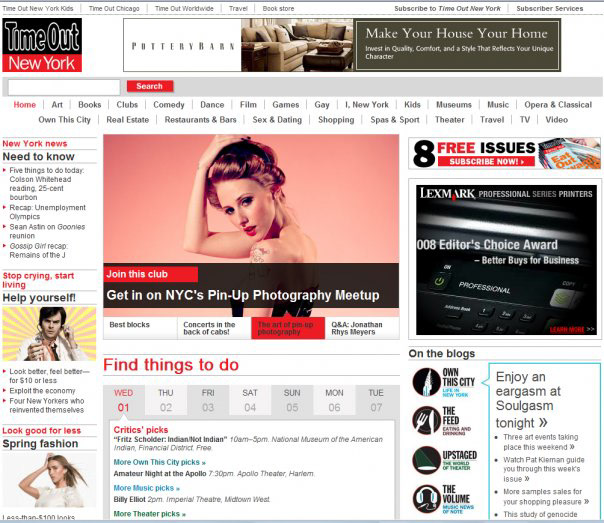
Task: Click the search input field
Action: (x=64, y=87)
